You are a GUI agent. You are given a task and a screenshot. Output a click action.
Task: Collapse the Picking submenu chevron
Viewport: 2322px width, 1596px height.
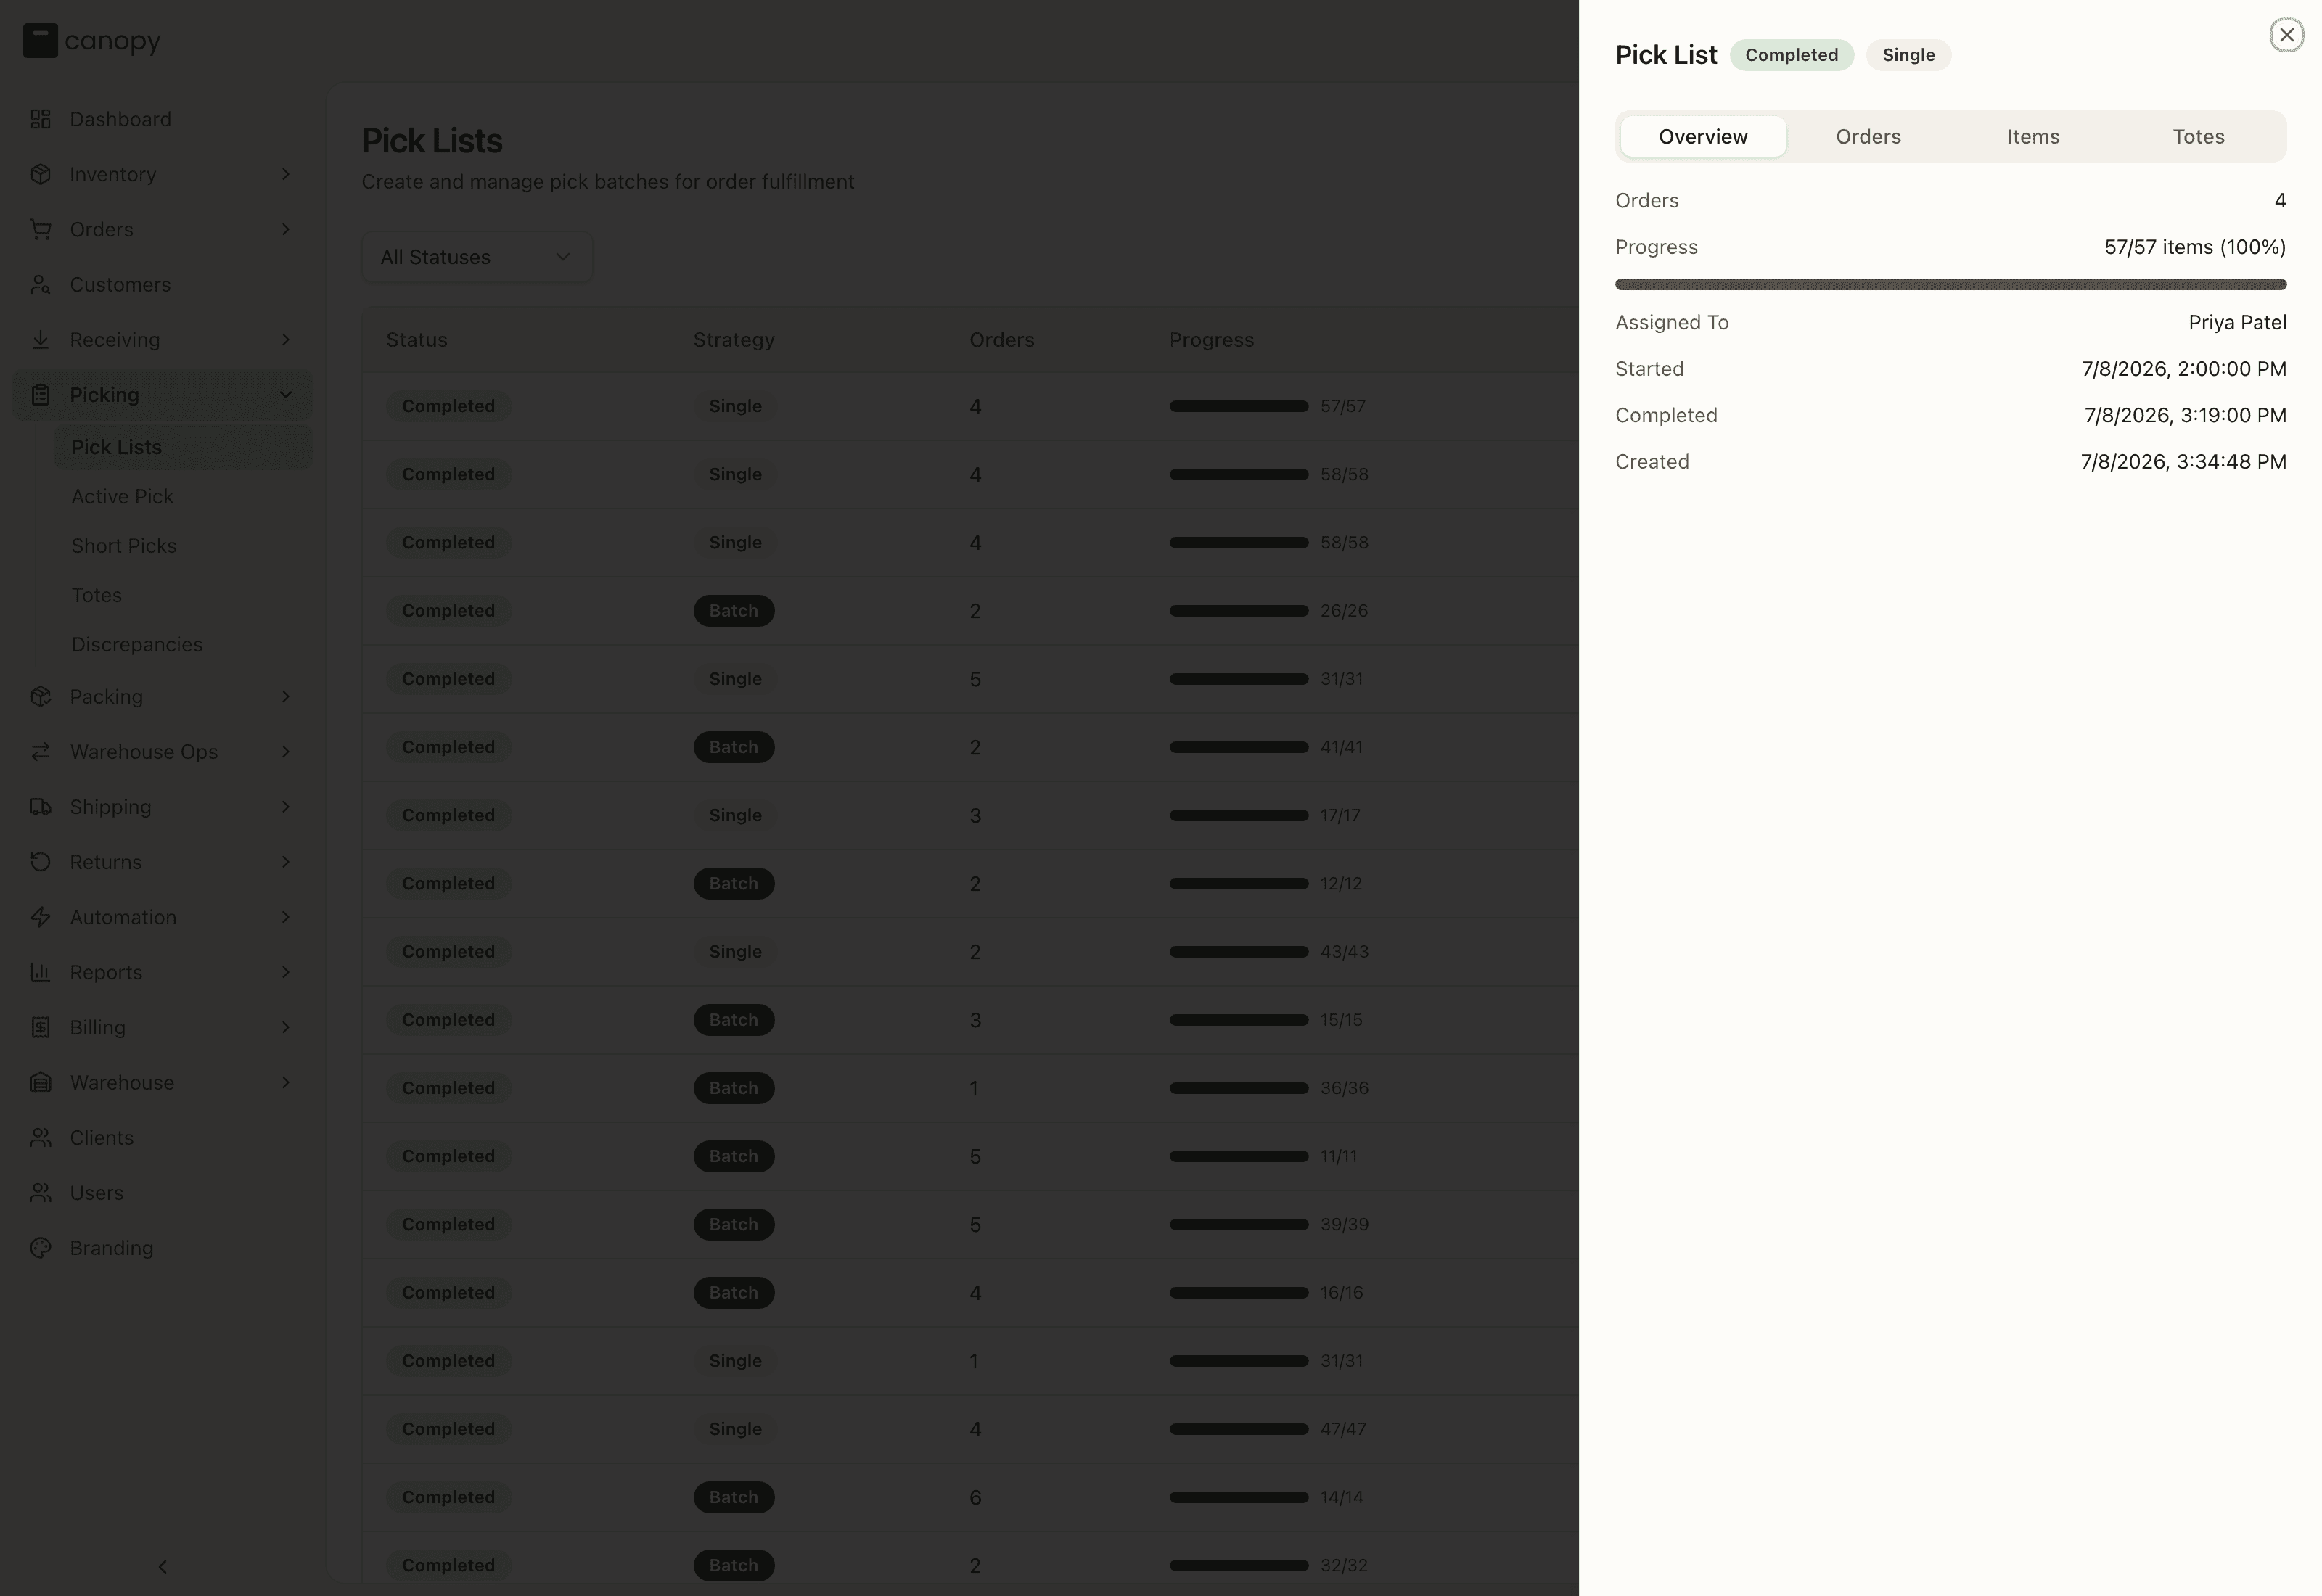click(285, 394)
